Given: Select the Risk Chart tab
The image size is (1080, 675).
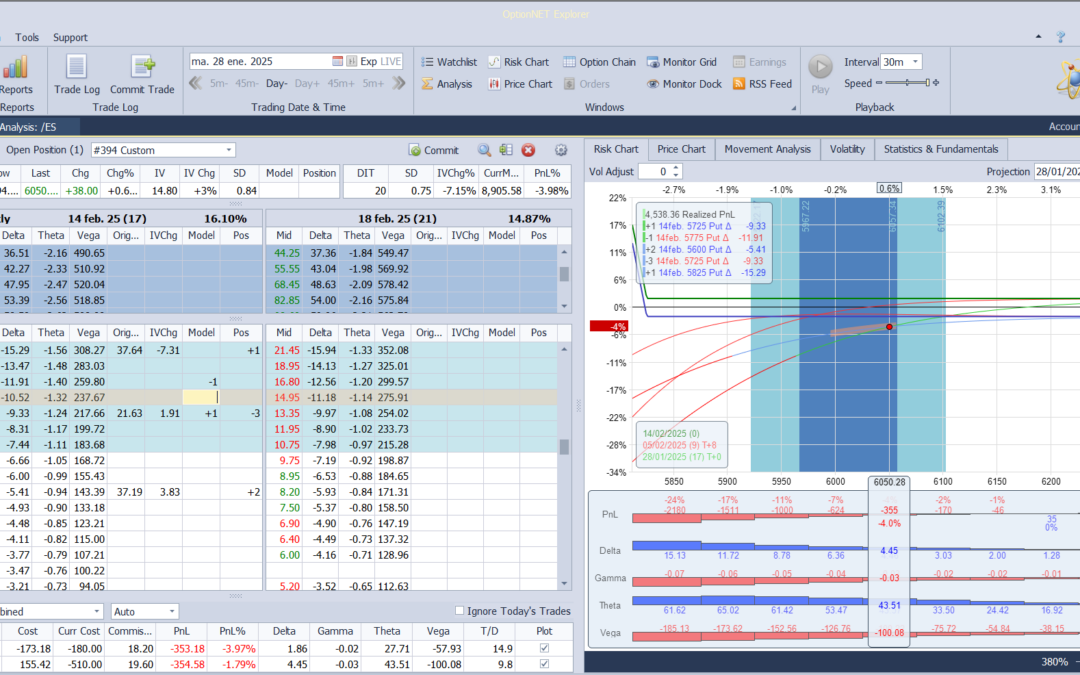Looking at the screenshot, I should point(616,149).
